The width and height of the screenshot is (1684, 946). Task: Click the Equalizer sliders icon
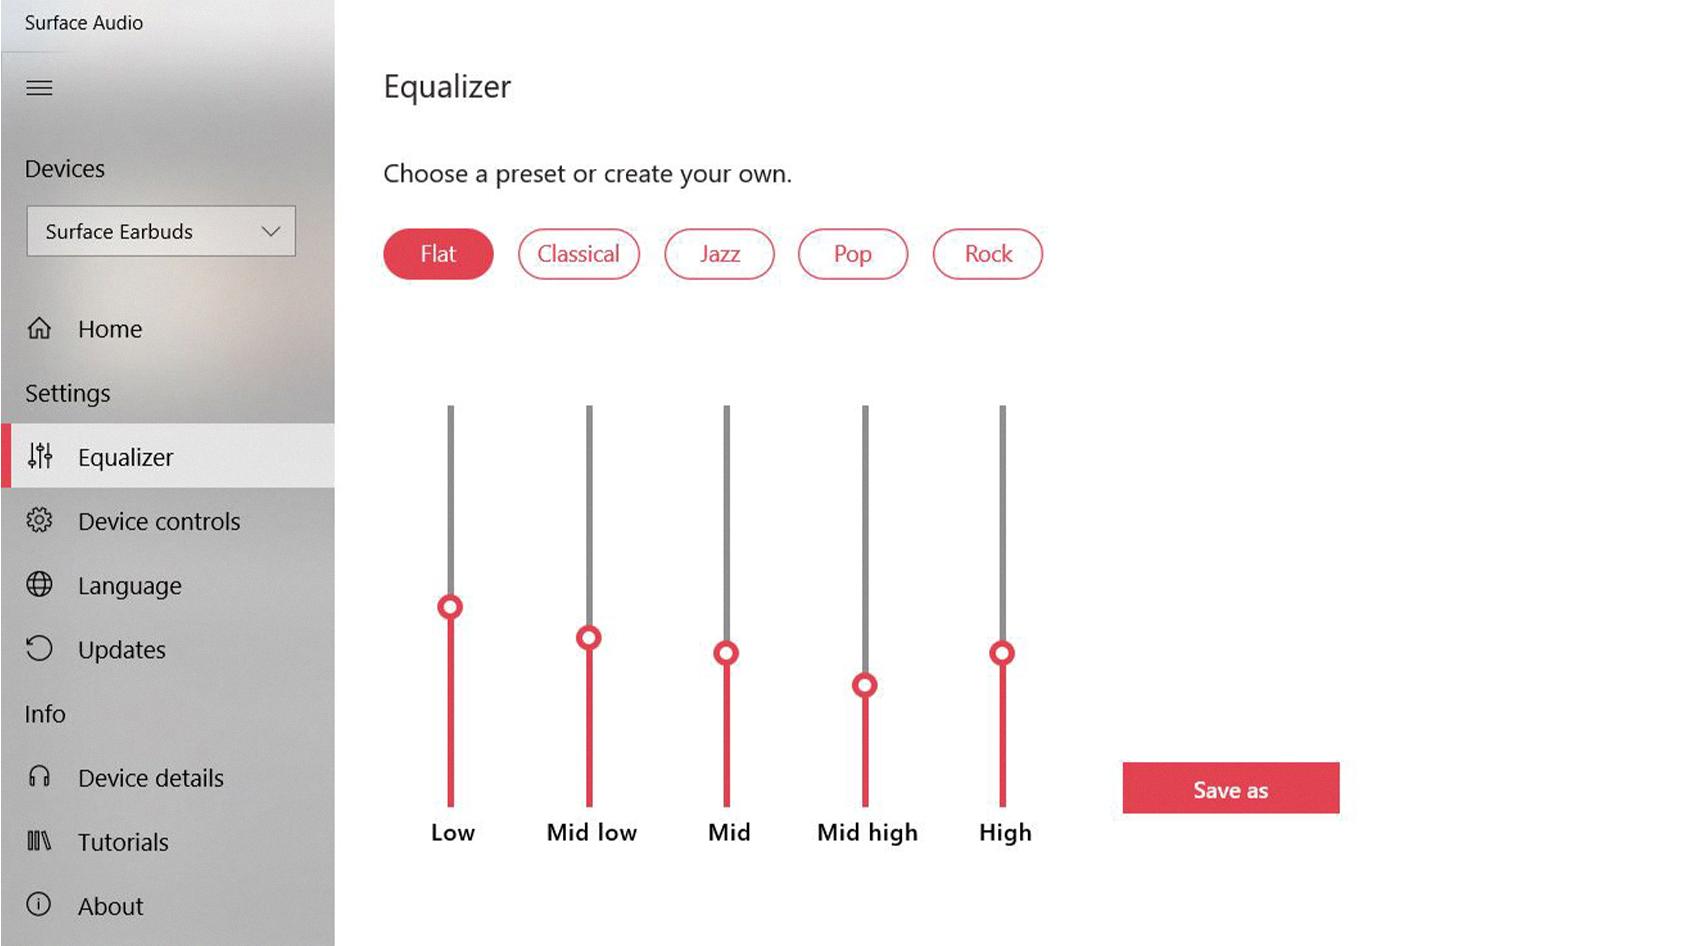(x=40, y=456)
